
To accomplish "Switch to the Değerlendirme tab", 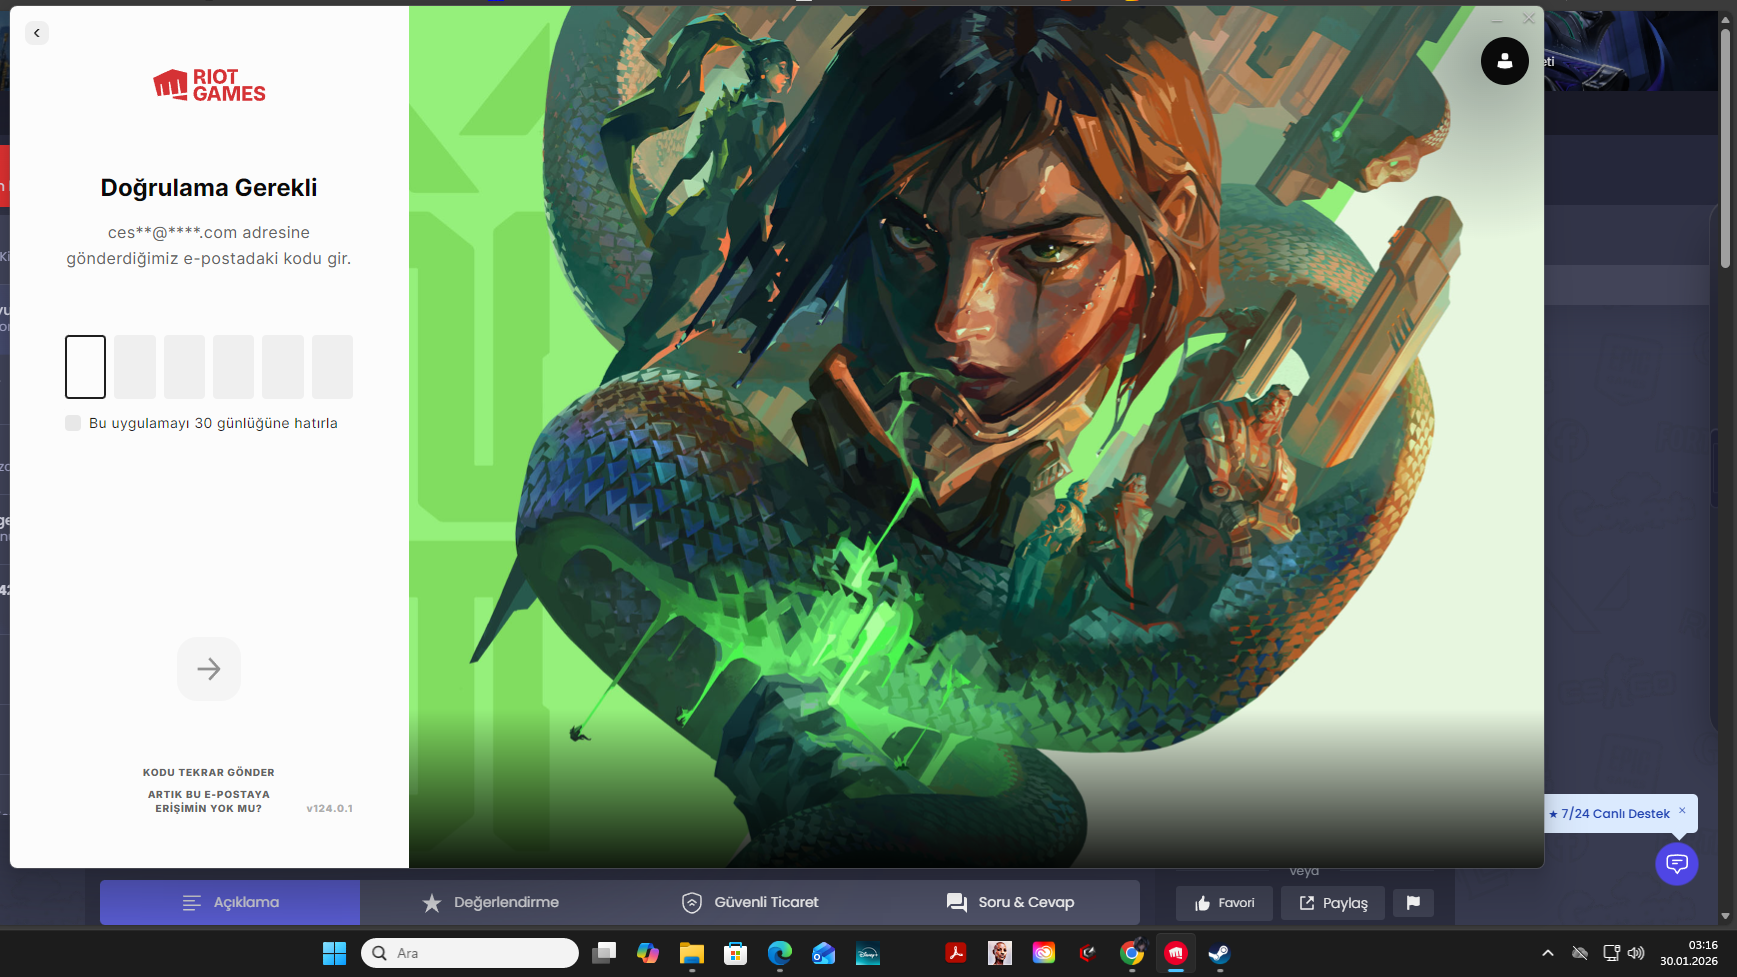I will [490, 902].
